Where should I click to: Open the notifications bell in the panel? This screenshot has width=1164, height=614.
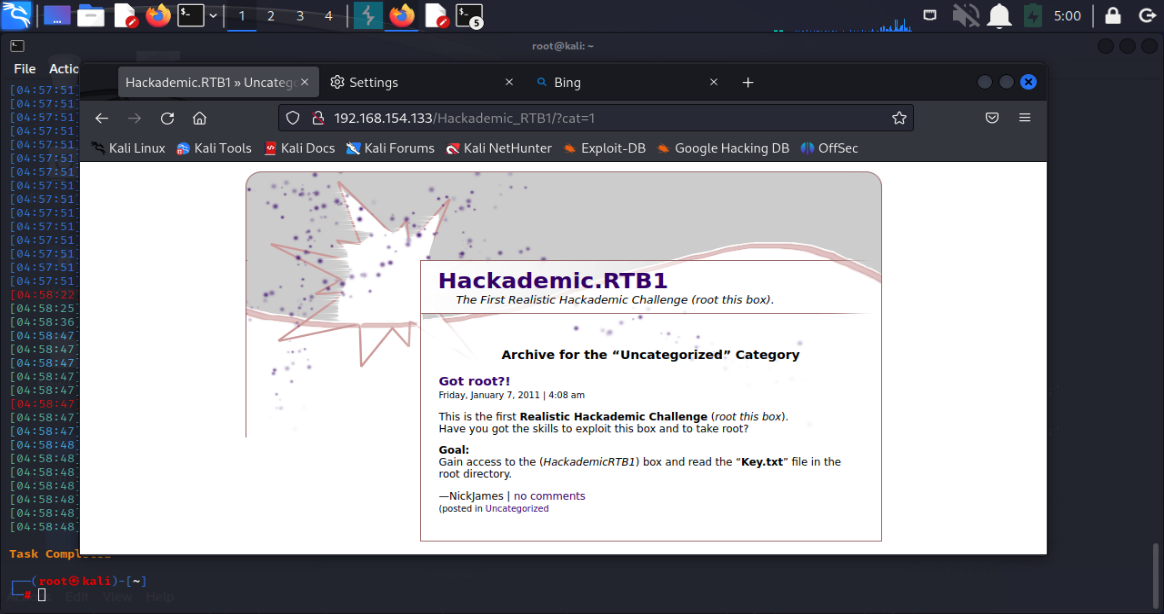998,16
